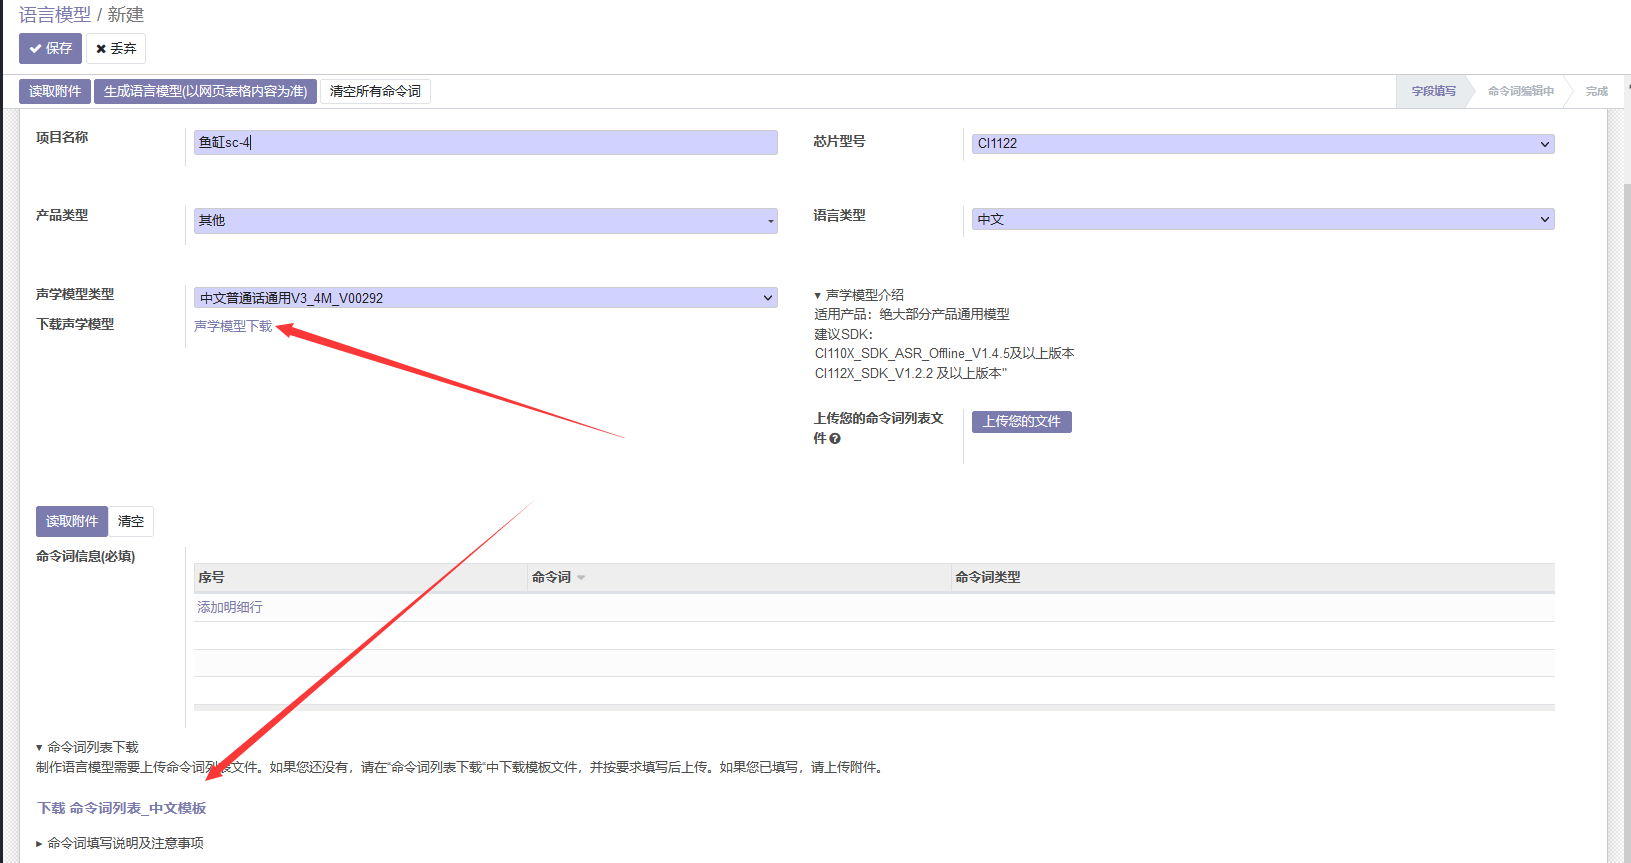Click the lower 读取附件 button above command table

tap(72, 521)
